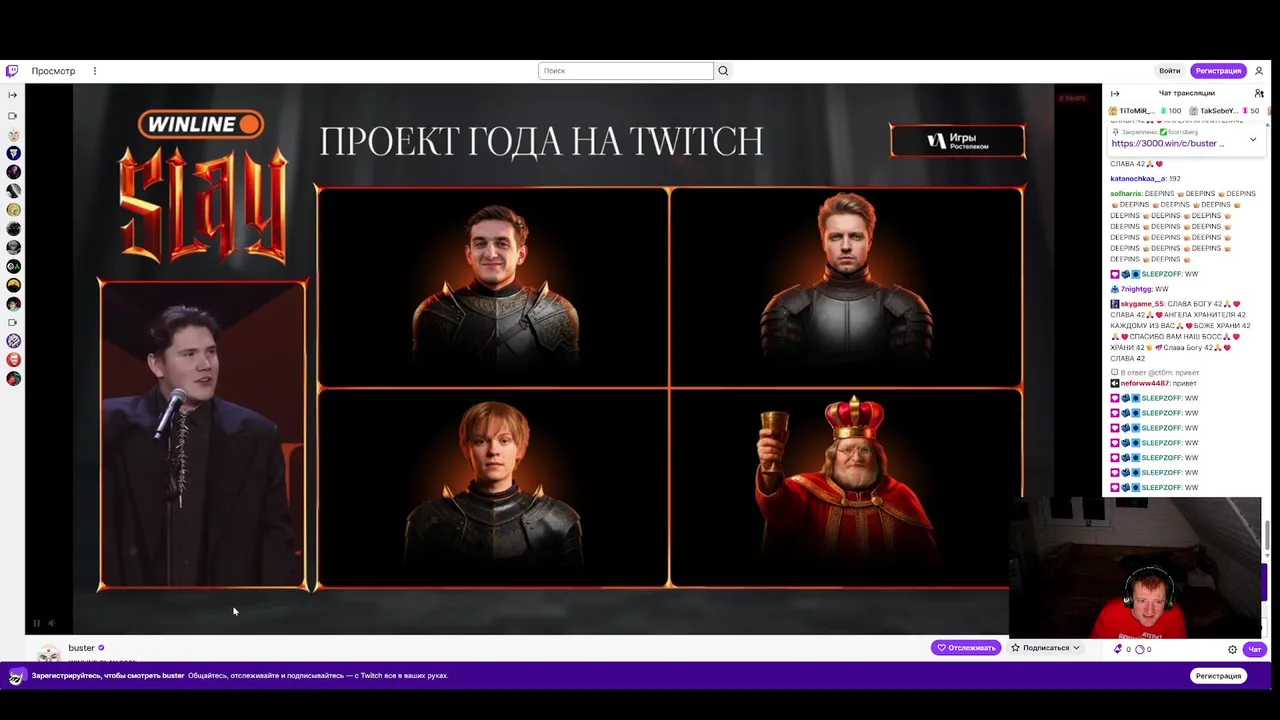Click the Отслеживать follow button
The image size is (1280, 720).
pyautogui.click(x=966, y=648)
